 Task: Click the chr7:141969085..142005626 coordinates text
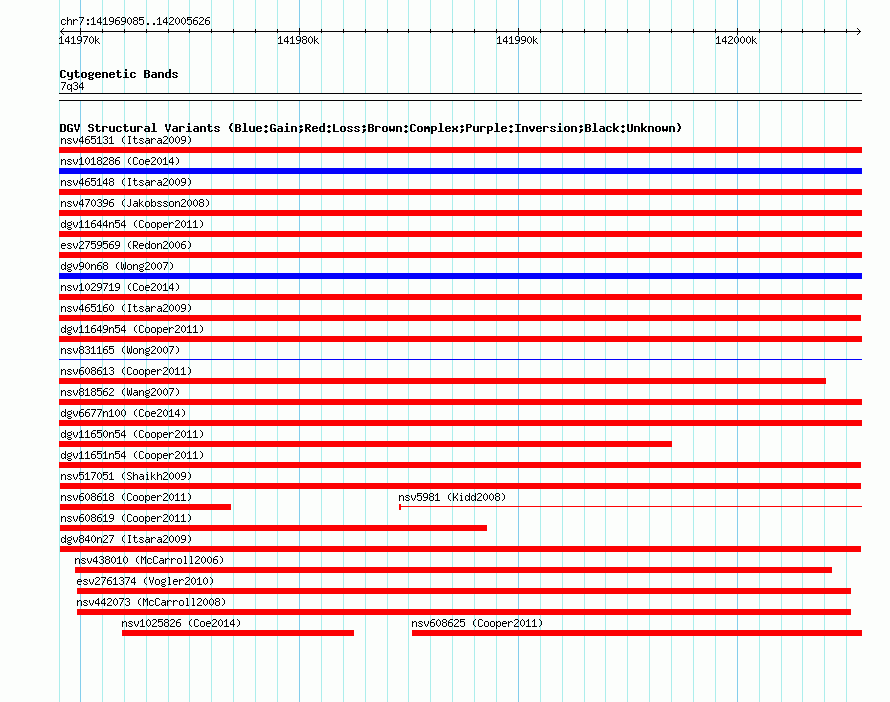(x=135, y=21)
